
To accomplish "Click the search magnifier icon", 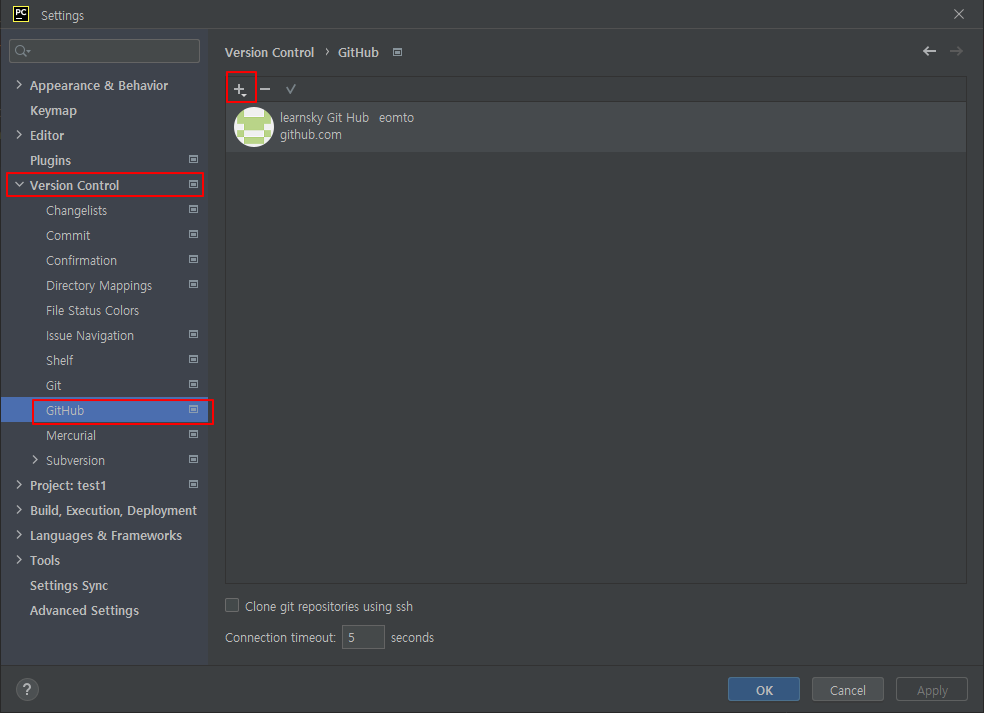I will tap(22, 51).
